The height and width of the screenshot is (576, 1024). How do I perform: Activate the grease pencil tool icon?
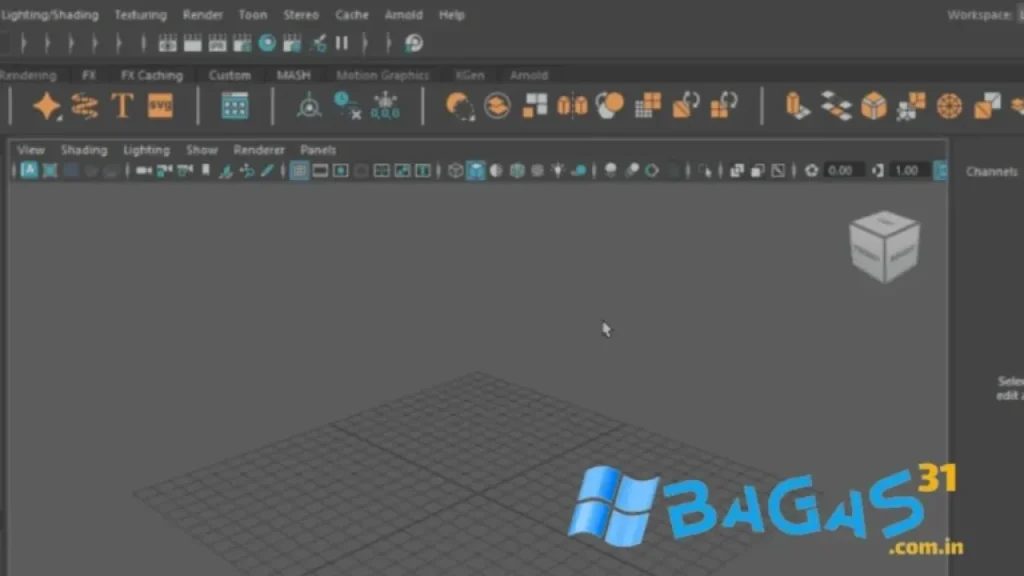tap(267, 170)
